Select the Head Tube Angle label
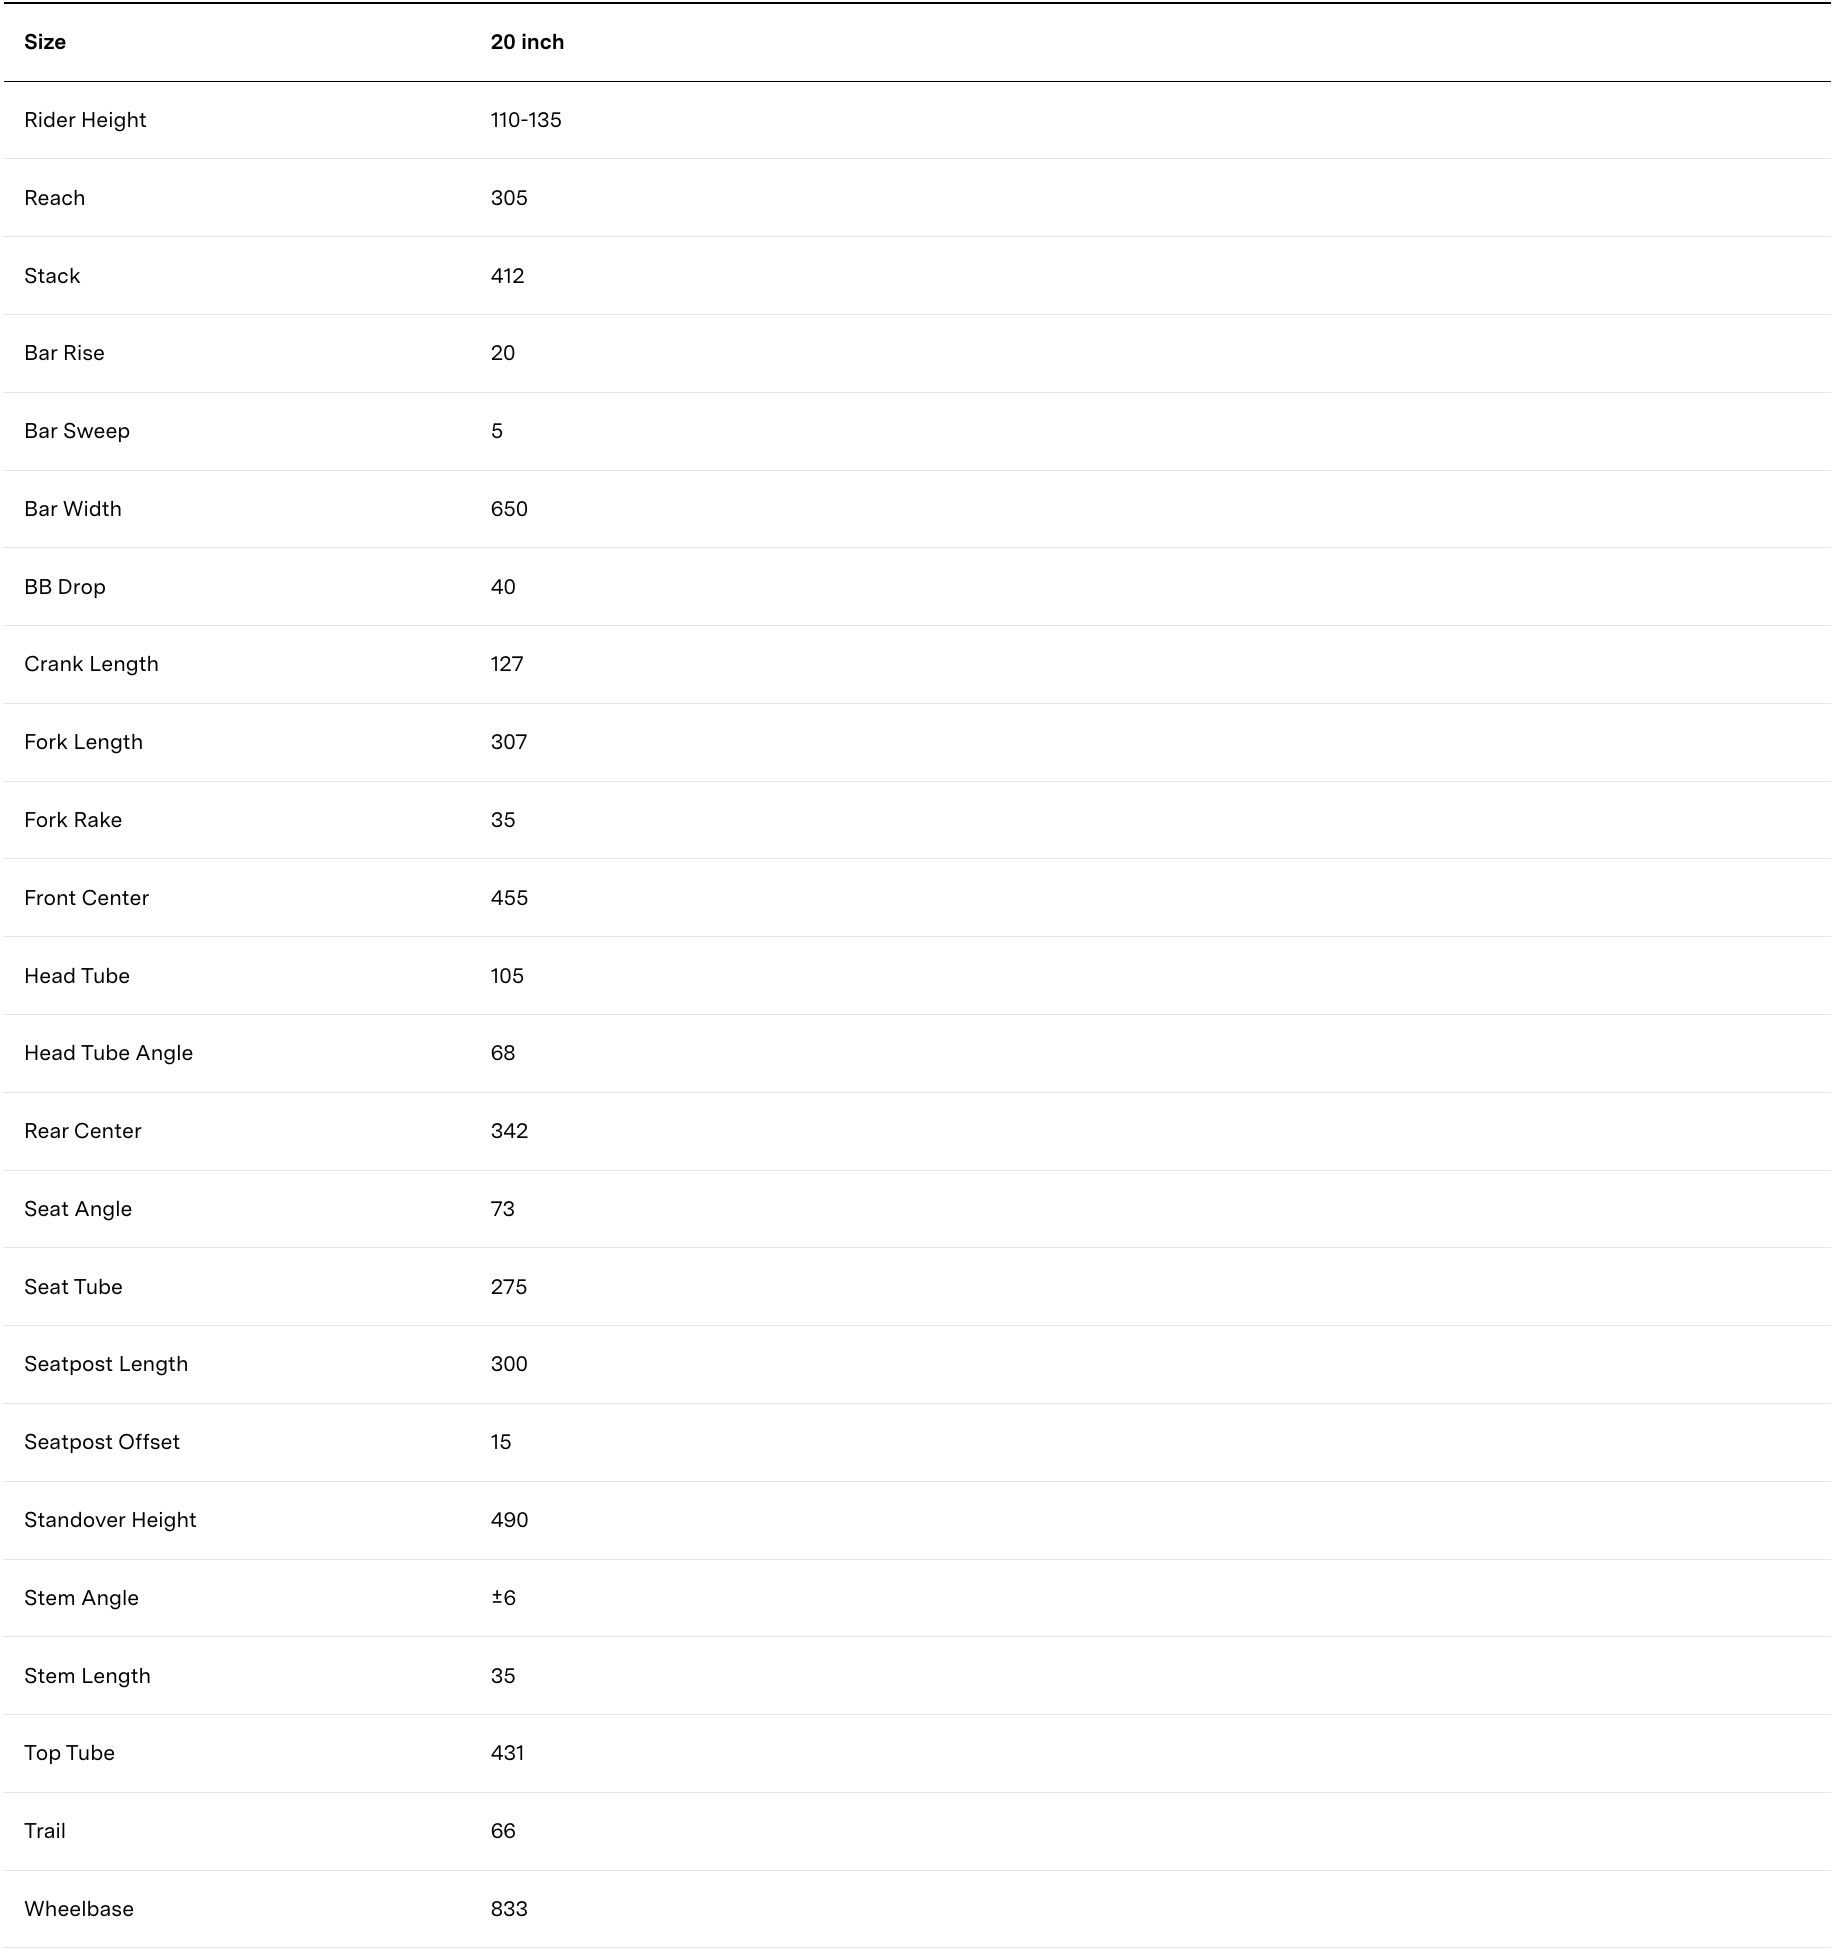 108,1053
